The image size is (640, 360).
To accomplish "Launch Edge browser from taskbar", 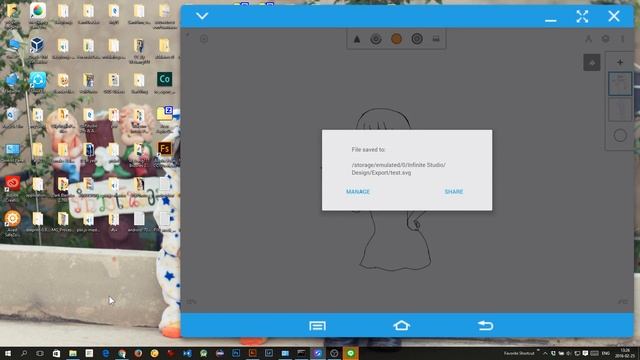I will pyautogui.click(x=105, y=353).
